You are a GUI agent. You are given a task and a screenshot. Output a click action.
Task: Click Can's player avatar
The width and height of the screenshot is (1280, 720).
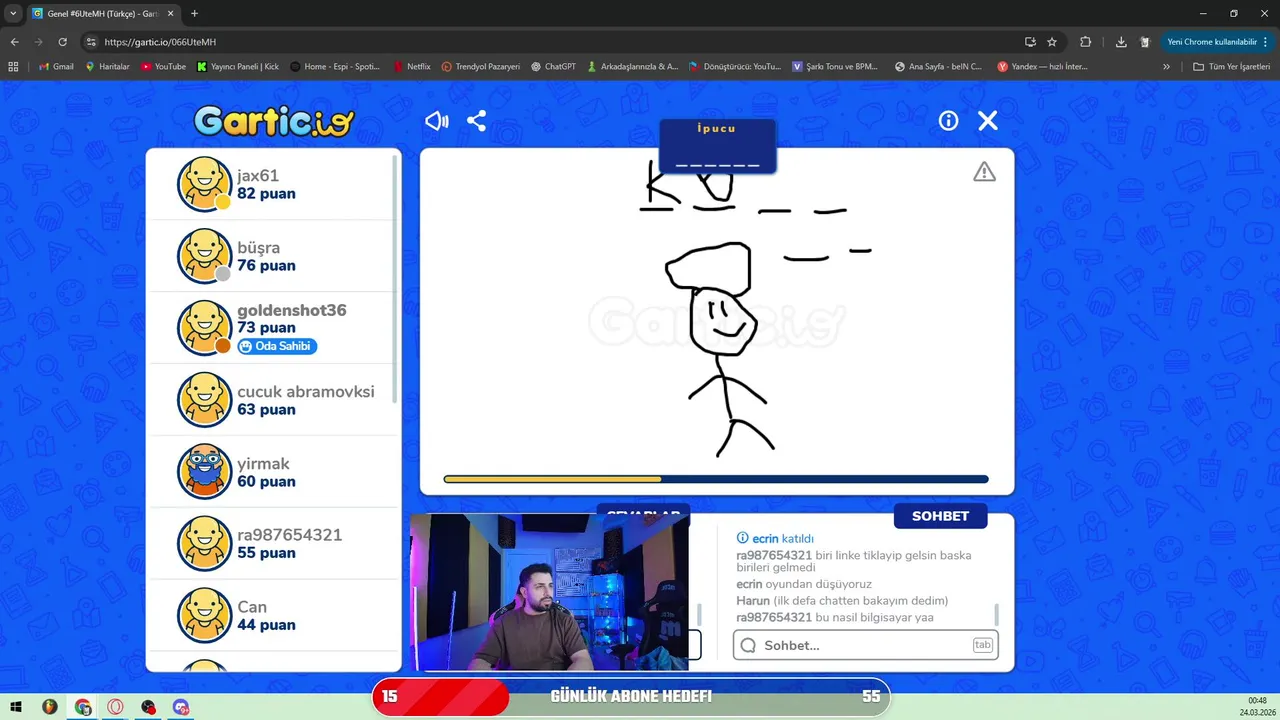[x=205, y=616]
